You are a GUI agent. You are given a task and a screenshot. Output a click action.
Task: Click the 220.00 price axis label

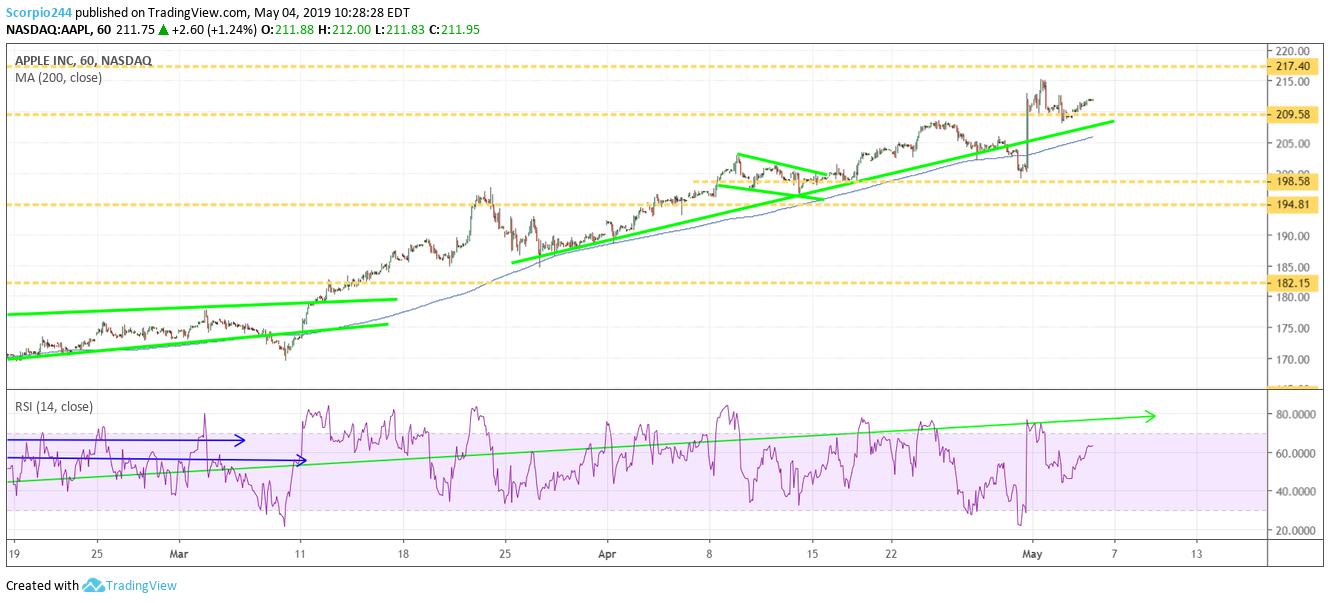tap(1294, 51)
